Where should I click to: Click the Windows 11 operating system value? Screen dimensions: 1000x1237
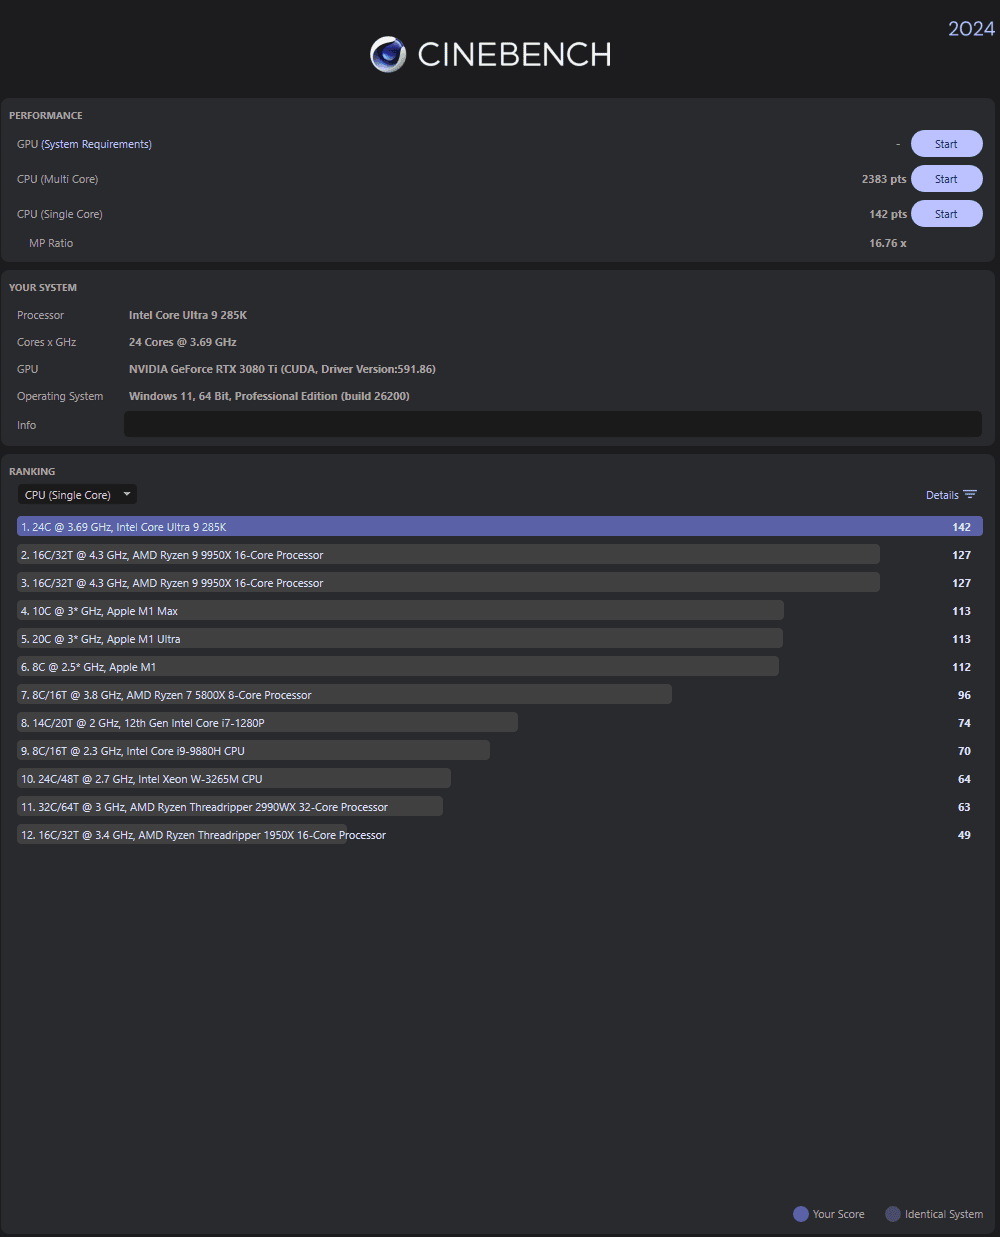pyautogui.click(x=269, y=396)
